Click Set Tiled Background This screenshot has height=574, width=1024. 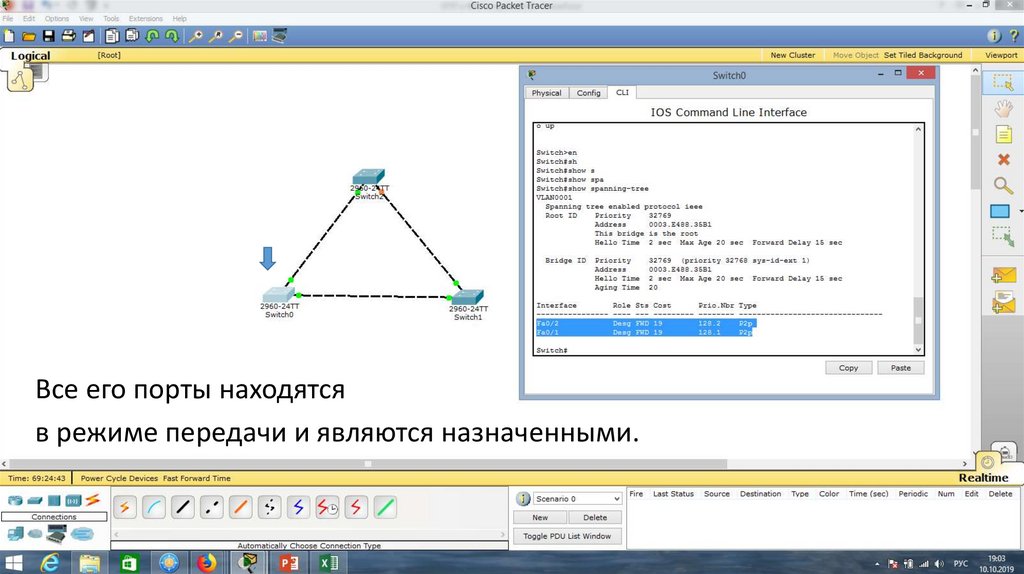[x=923, y=55]
